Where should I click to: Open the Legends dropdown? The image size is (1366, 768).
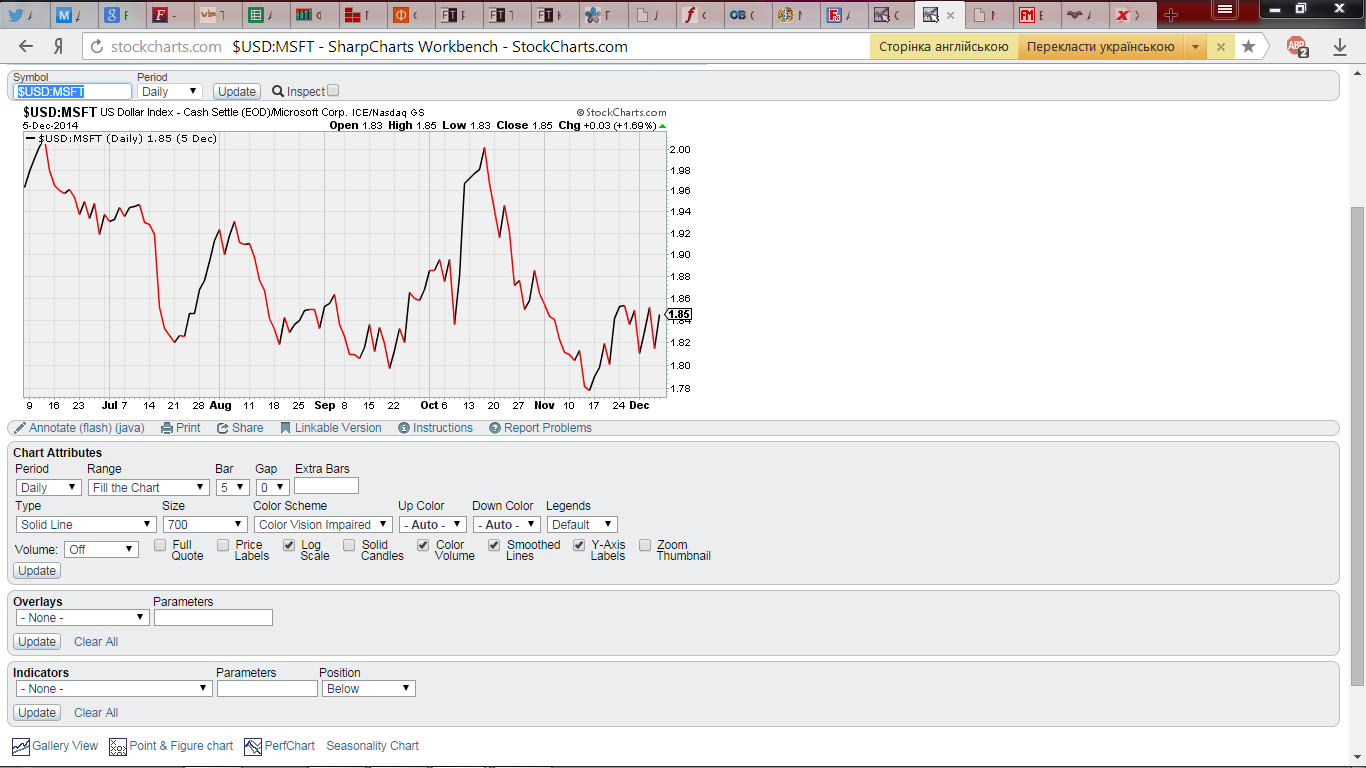click(582, 525)
